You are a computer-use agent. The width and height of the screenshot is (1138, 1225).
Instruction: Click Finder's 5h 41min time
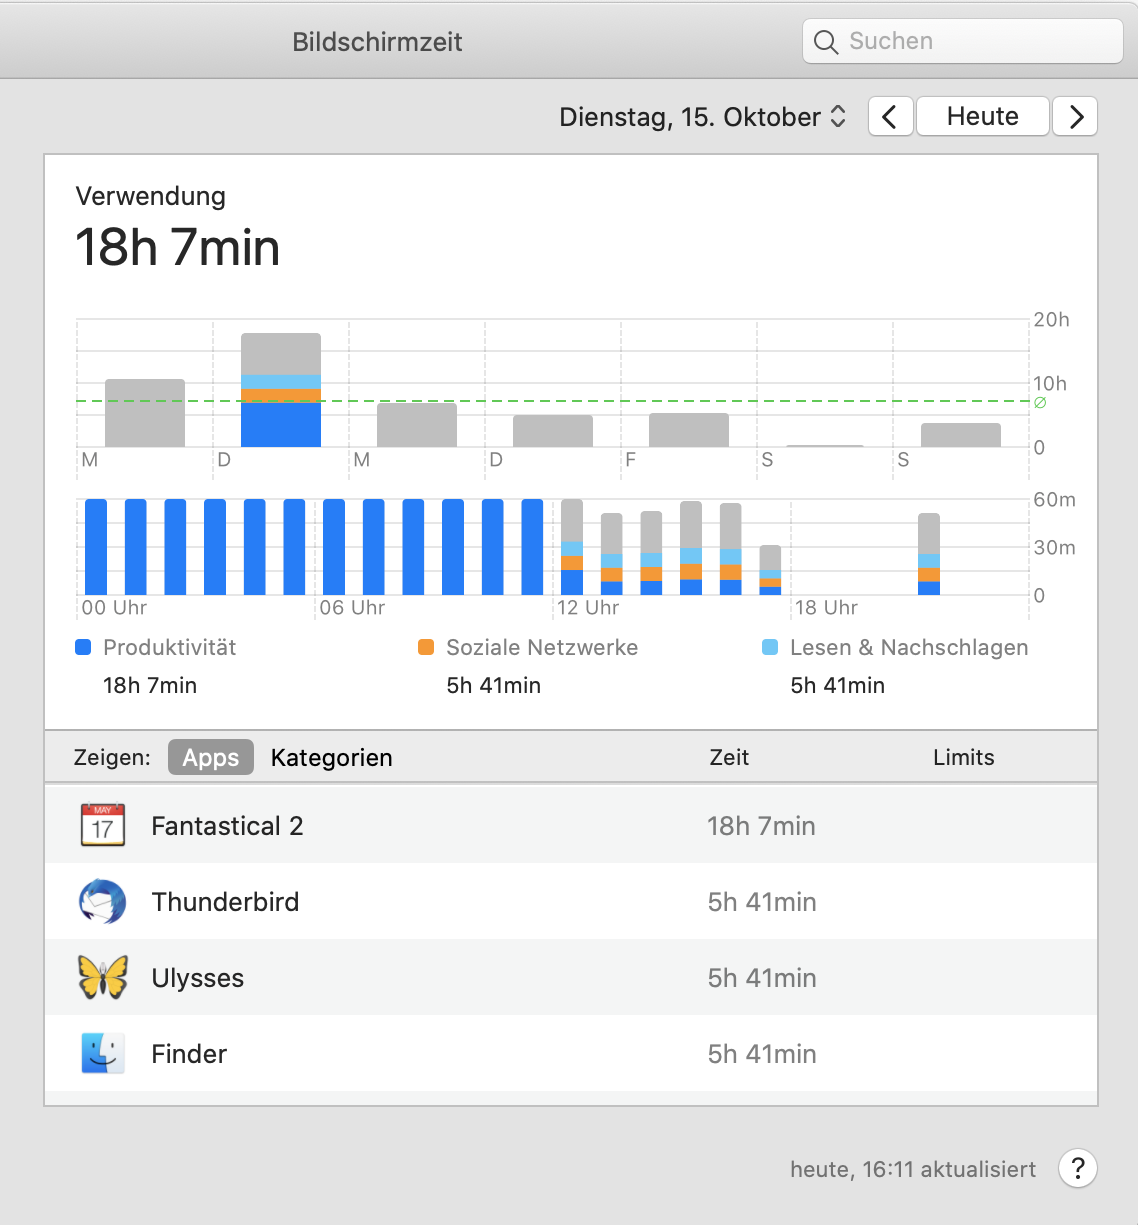762,1054
